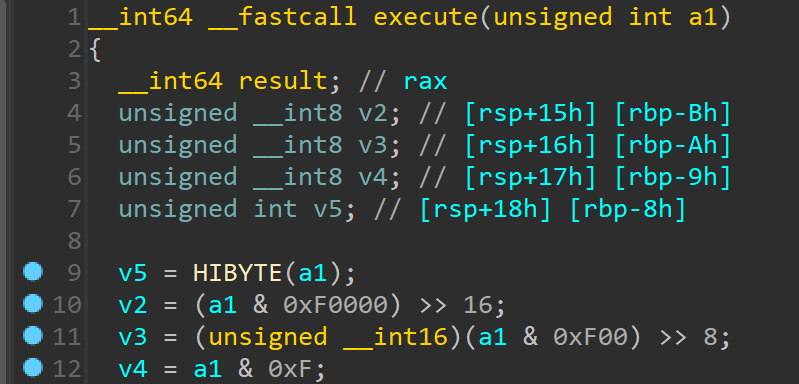The image size is (799, 384).
Task: Click variable v2 in its declaration
Action: click(x=374, y=113)
